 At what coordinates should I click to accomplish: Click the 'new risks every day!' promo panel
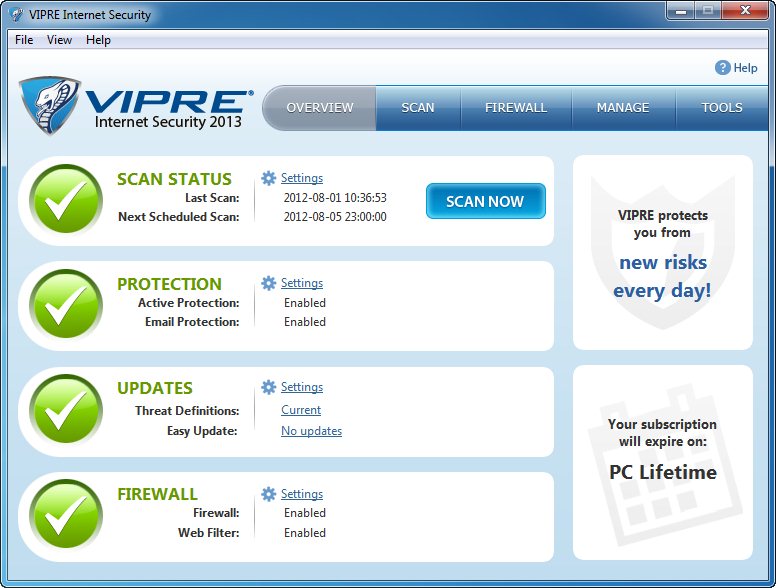tap(663, 252)
